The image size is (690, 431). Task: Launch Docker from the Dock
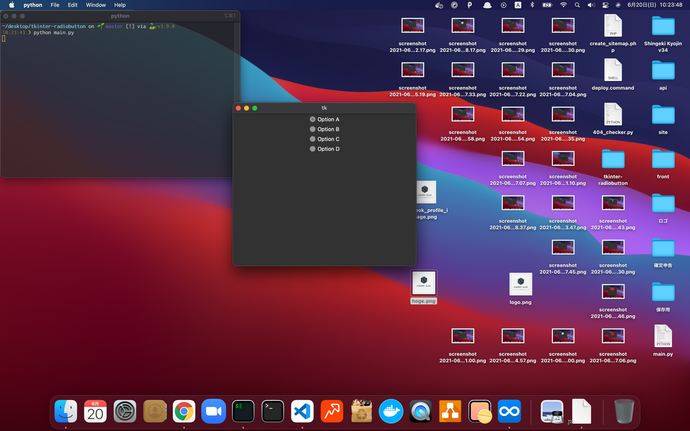(x=391, y=411)
